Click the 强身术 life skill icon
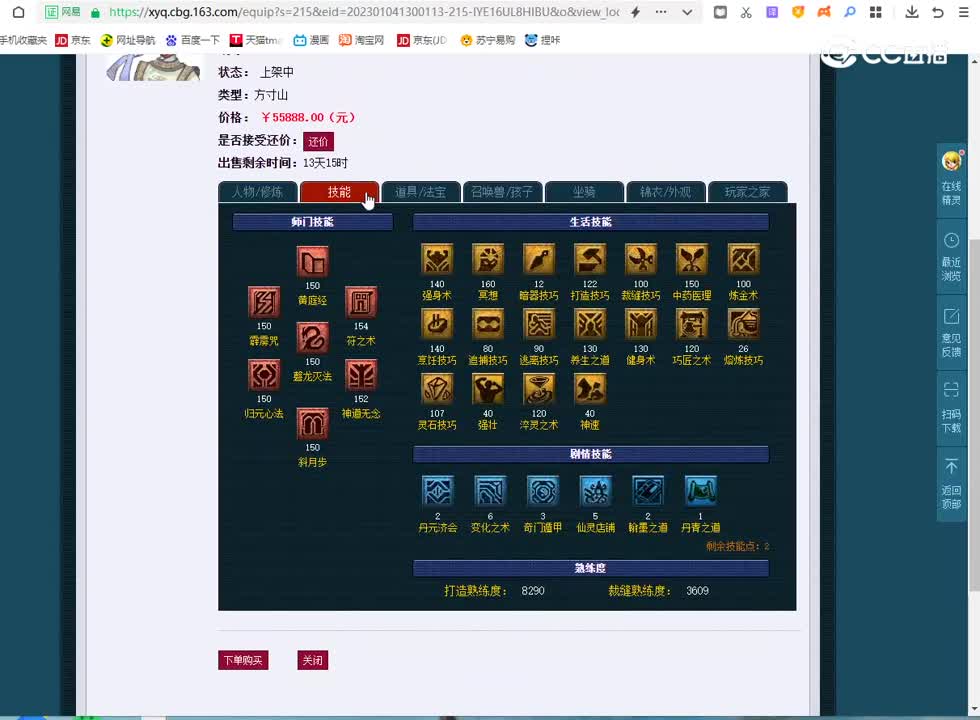The height and width of the screenshot is (720, 980). (x=437, y=259)
